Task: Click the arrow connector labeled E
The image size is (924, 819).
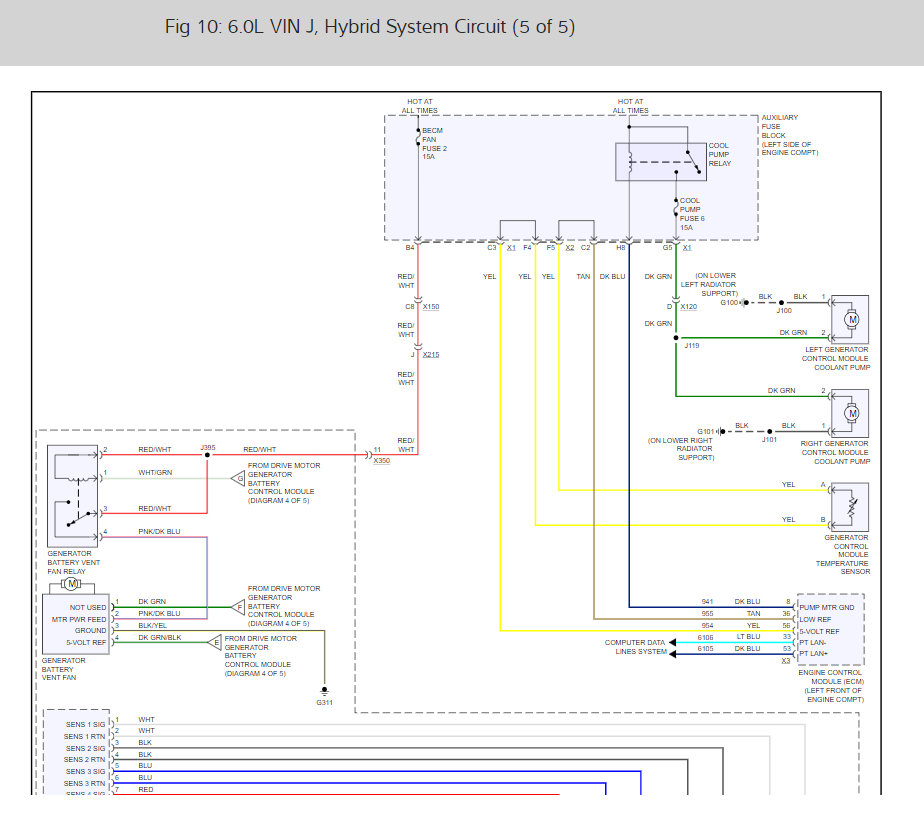Action: [214, 642]
